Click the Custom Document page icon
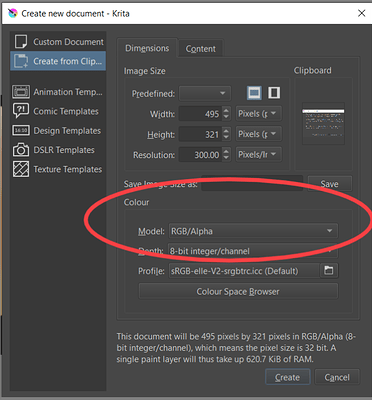The width and height of the screenshot is (372, 400). point(21,42)
